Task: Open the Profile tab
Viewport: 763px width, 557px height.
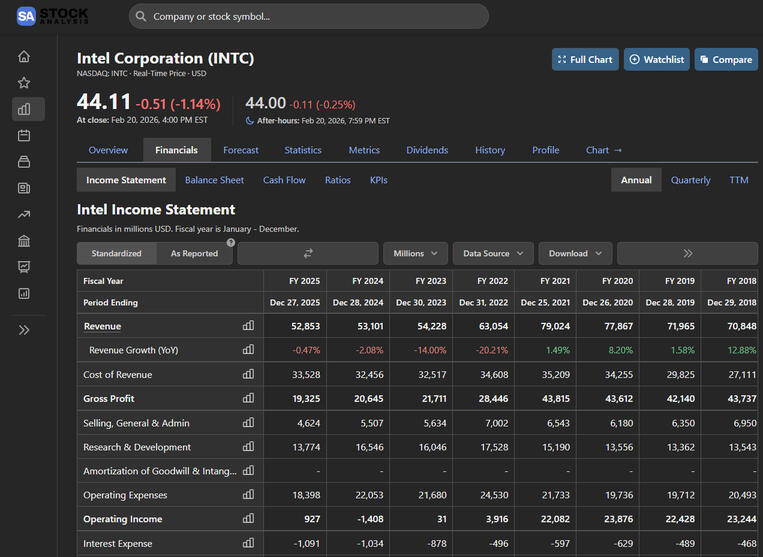Action: [x=545, y=150]
